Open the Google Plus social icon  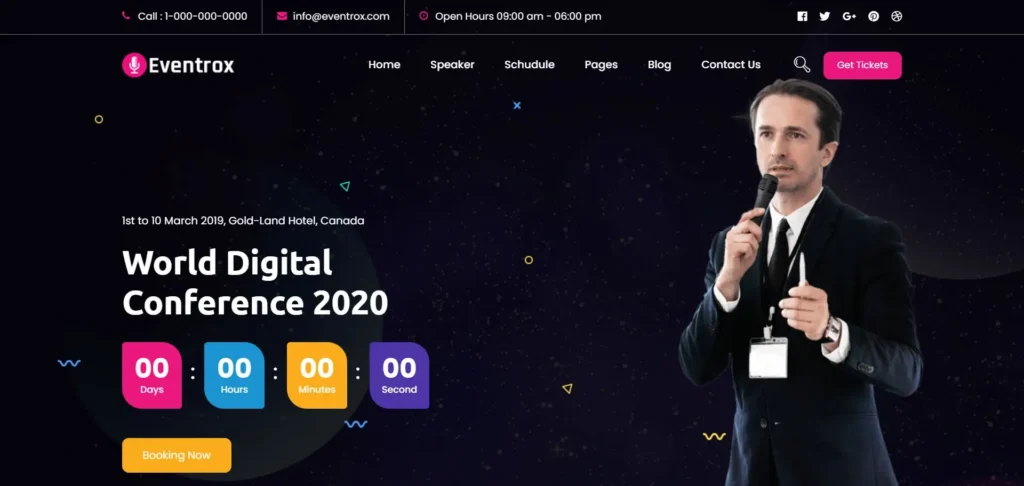click(x=849, y=16)
